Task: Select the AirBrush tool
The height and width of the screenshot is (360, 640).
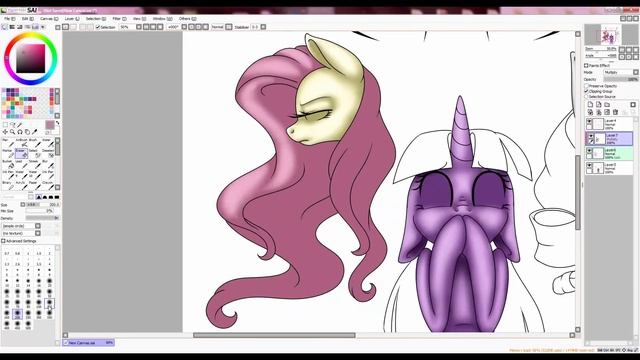Action: pyautogui.click(x=22, y=143)
